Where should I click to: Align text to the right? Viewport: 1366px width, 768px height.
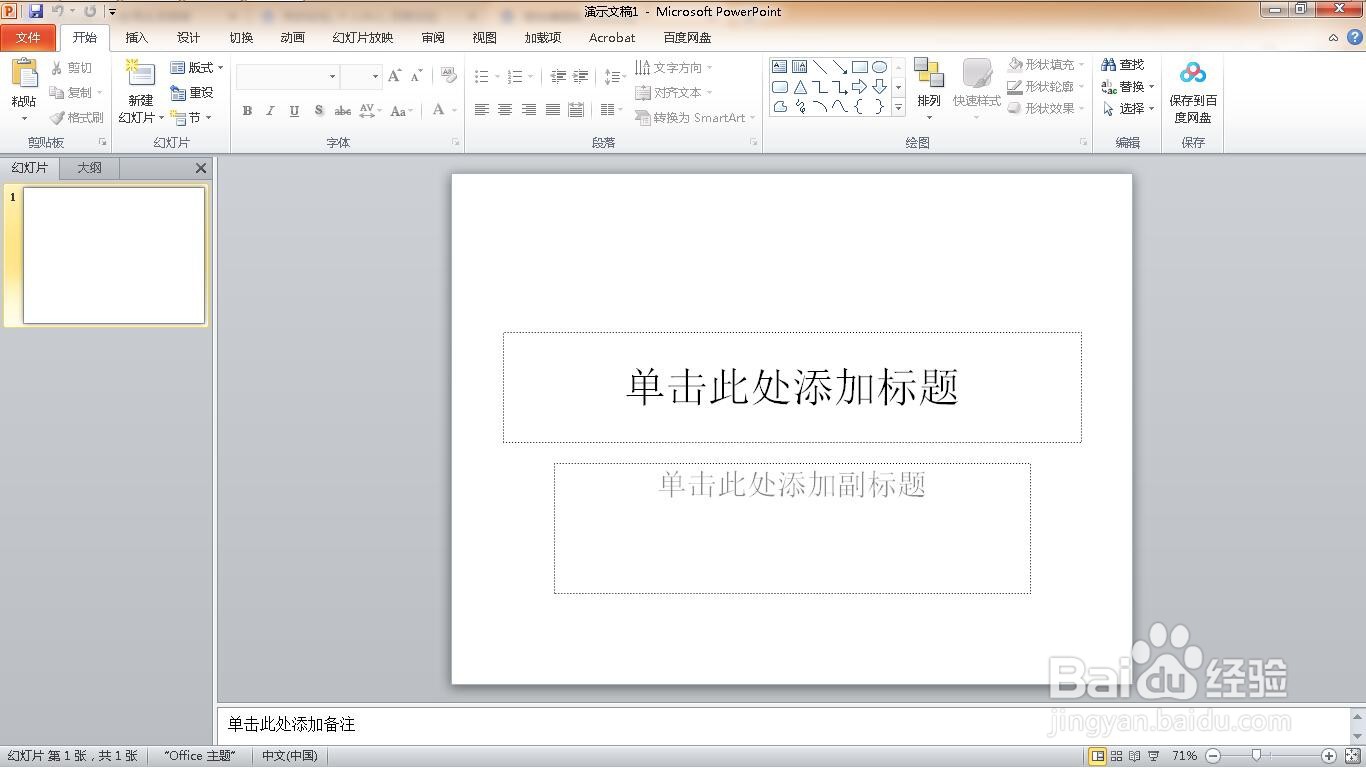[528, 110]
